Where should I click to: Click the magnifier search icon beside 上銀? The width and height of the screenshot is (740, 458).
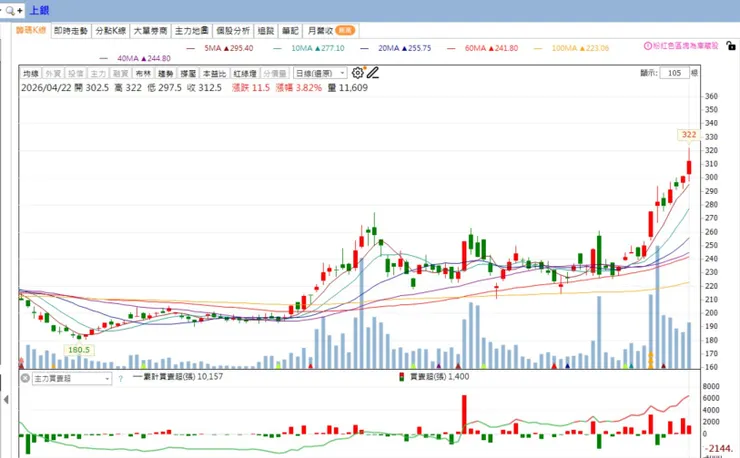point(10,10)
